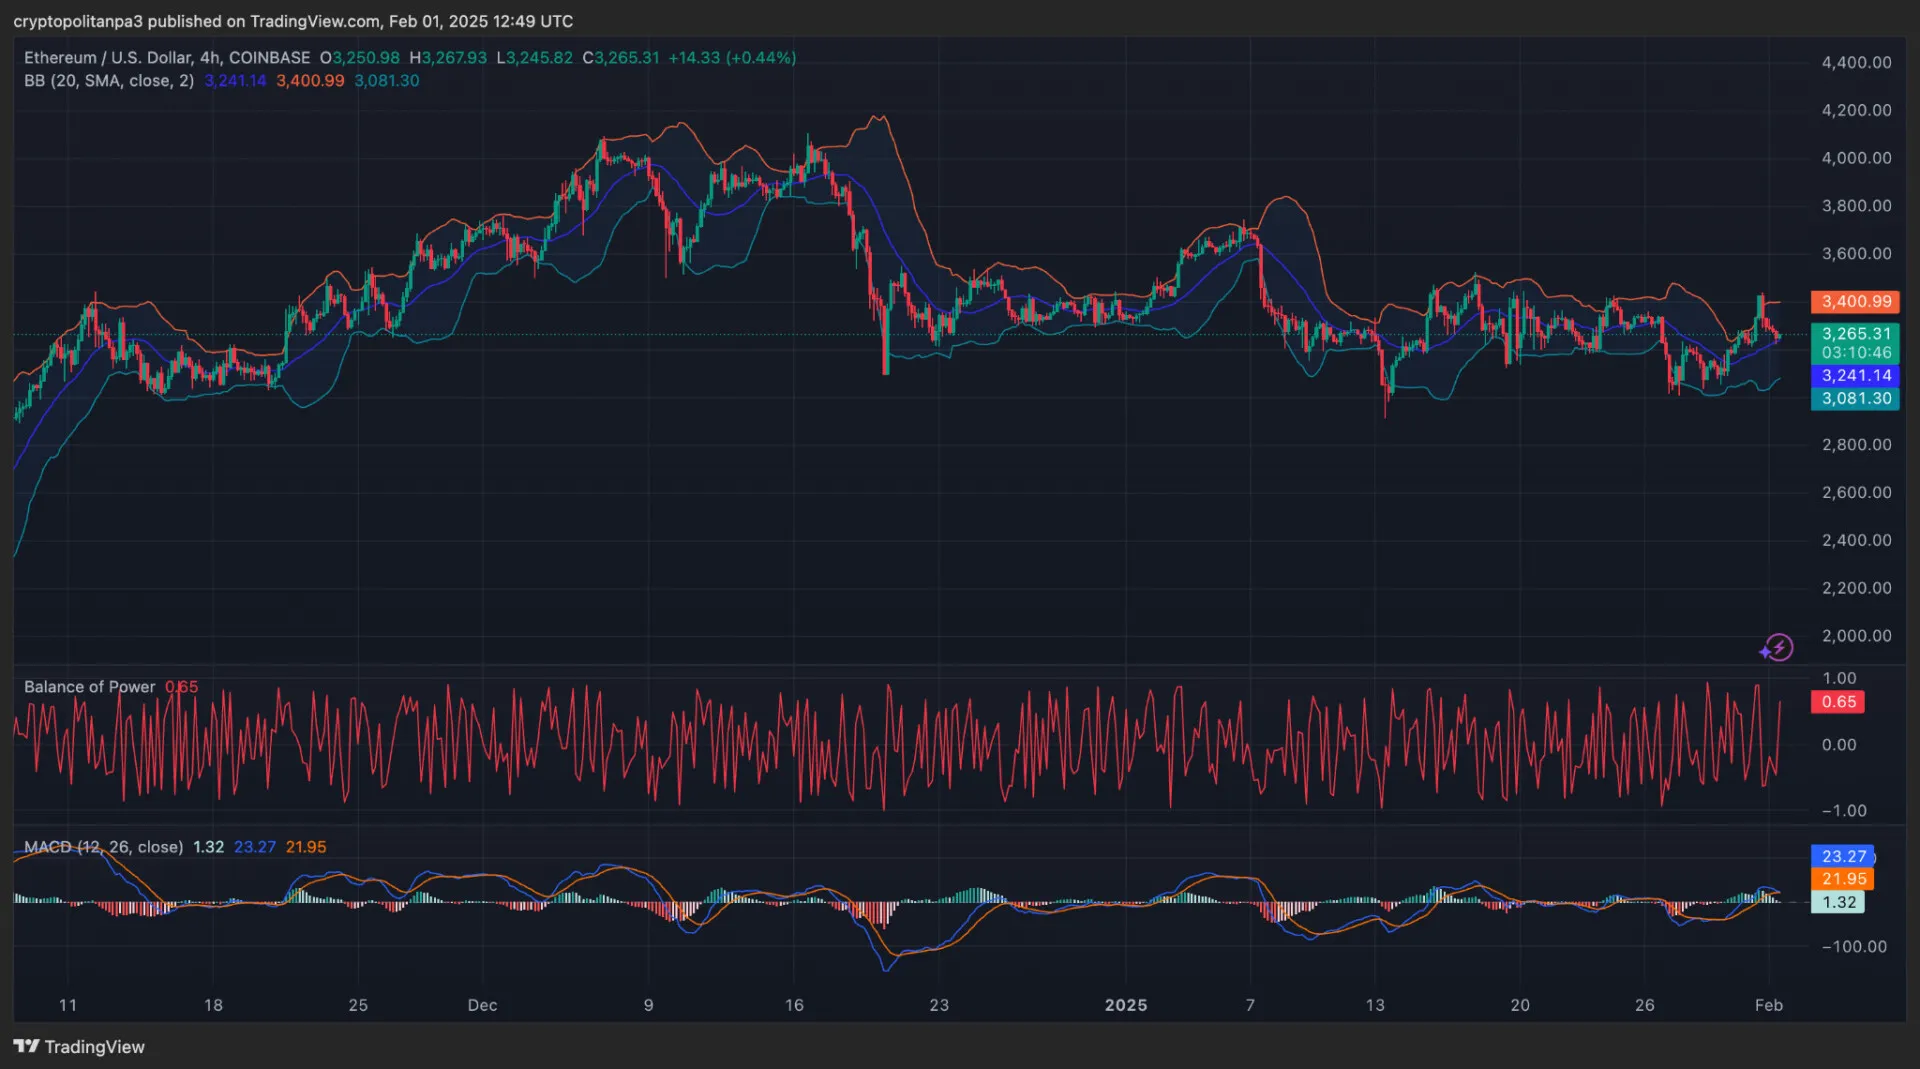1920x1069 pixels.
Task: Click the 2,000.00 level on price axis
Action: (1856, 636)
